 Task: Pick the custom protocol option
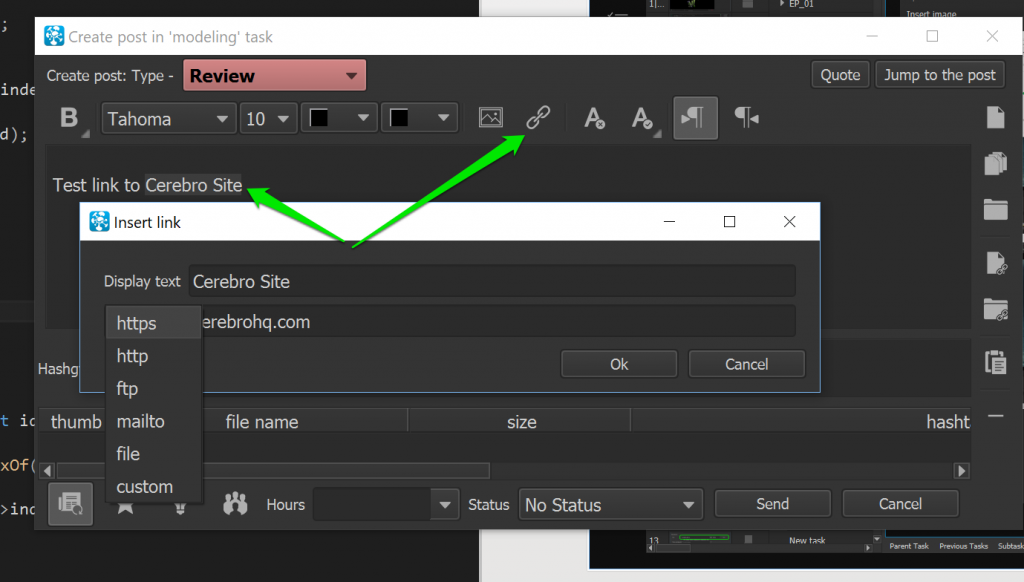coord(153,487)
